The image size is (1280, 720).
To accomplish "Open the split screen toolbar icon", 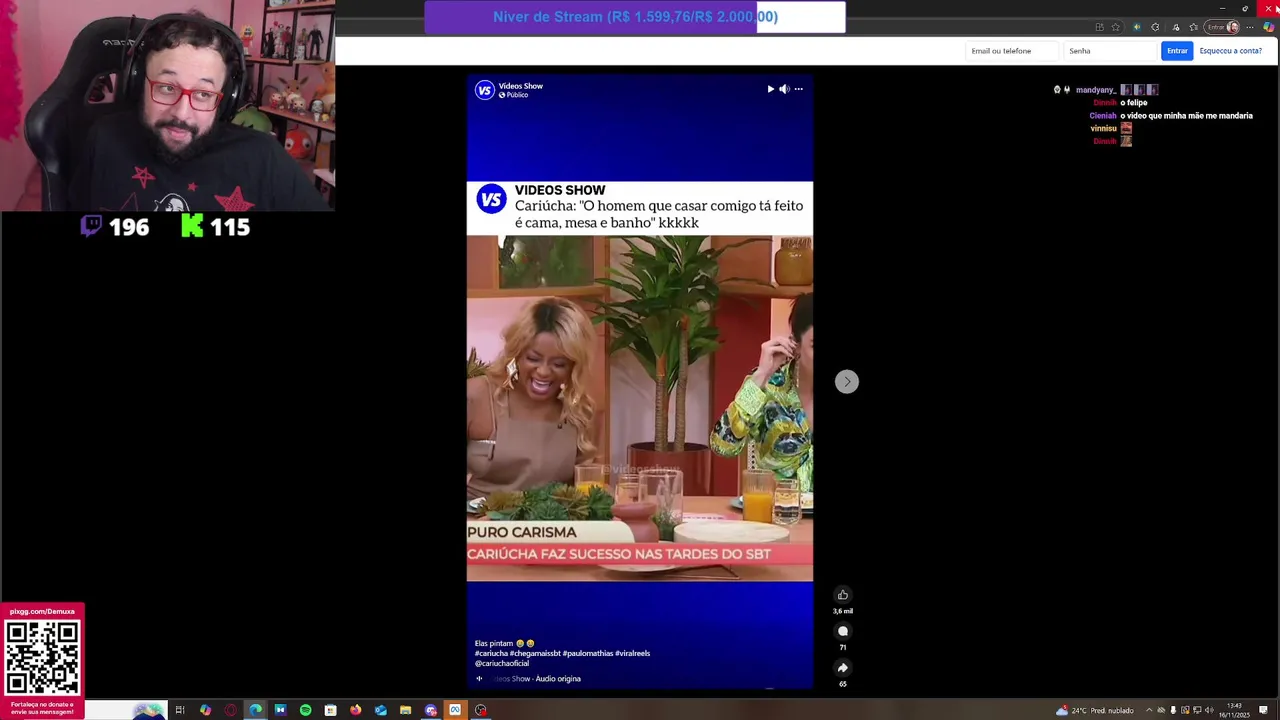I will click(x=1099, y=27).
